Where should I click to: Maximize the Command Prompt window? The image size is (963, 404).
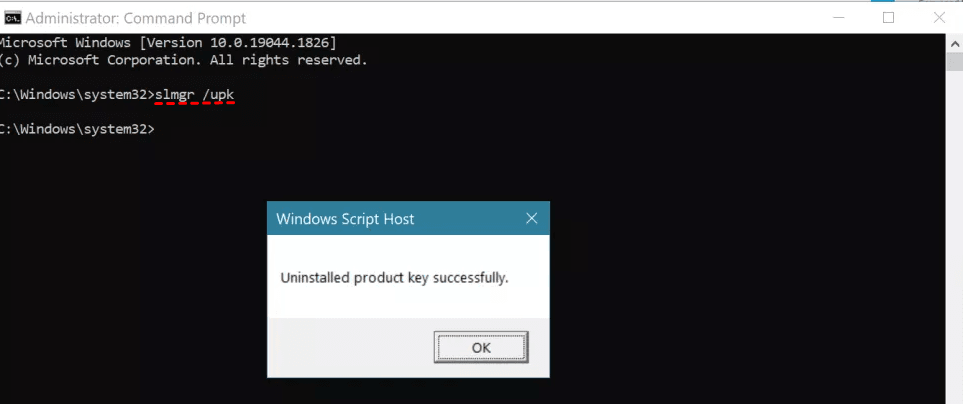click(x=888, y=18)
